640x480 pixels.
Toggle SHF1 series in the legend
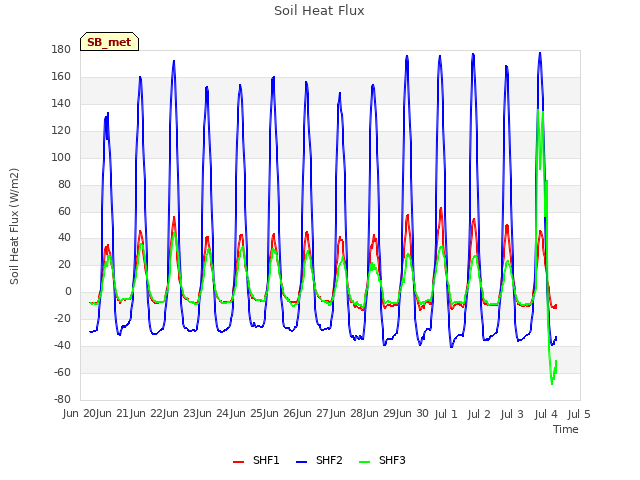pos(256,460)
